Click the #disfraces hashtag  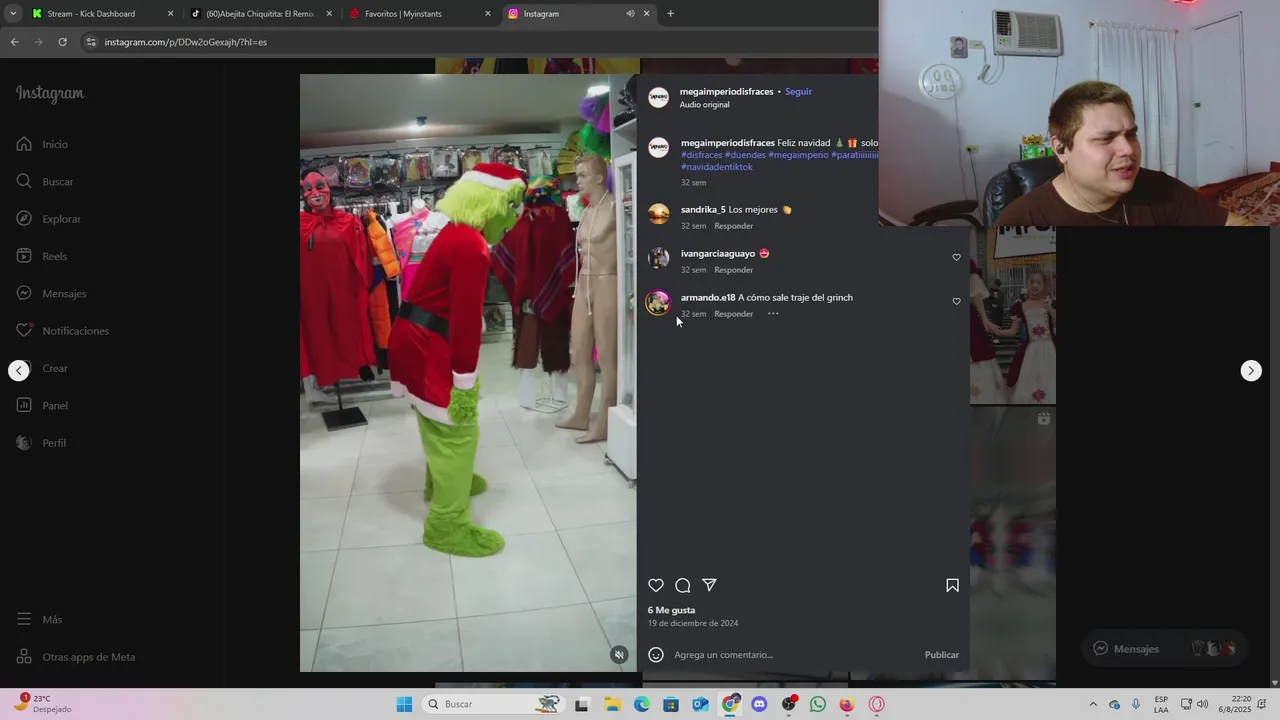[701, 155]
